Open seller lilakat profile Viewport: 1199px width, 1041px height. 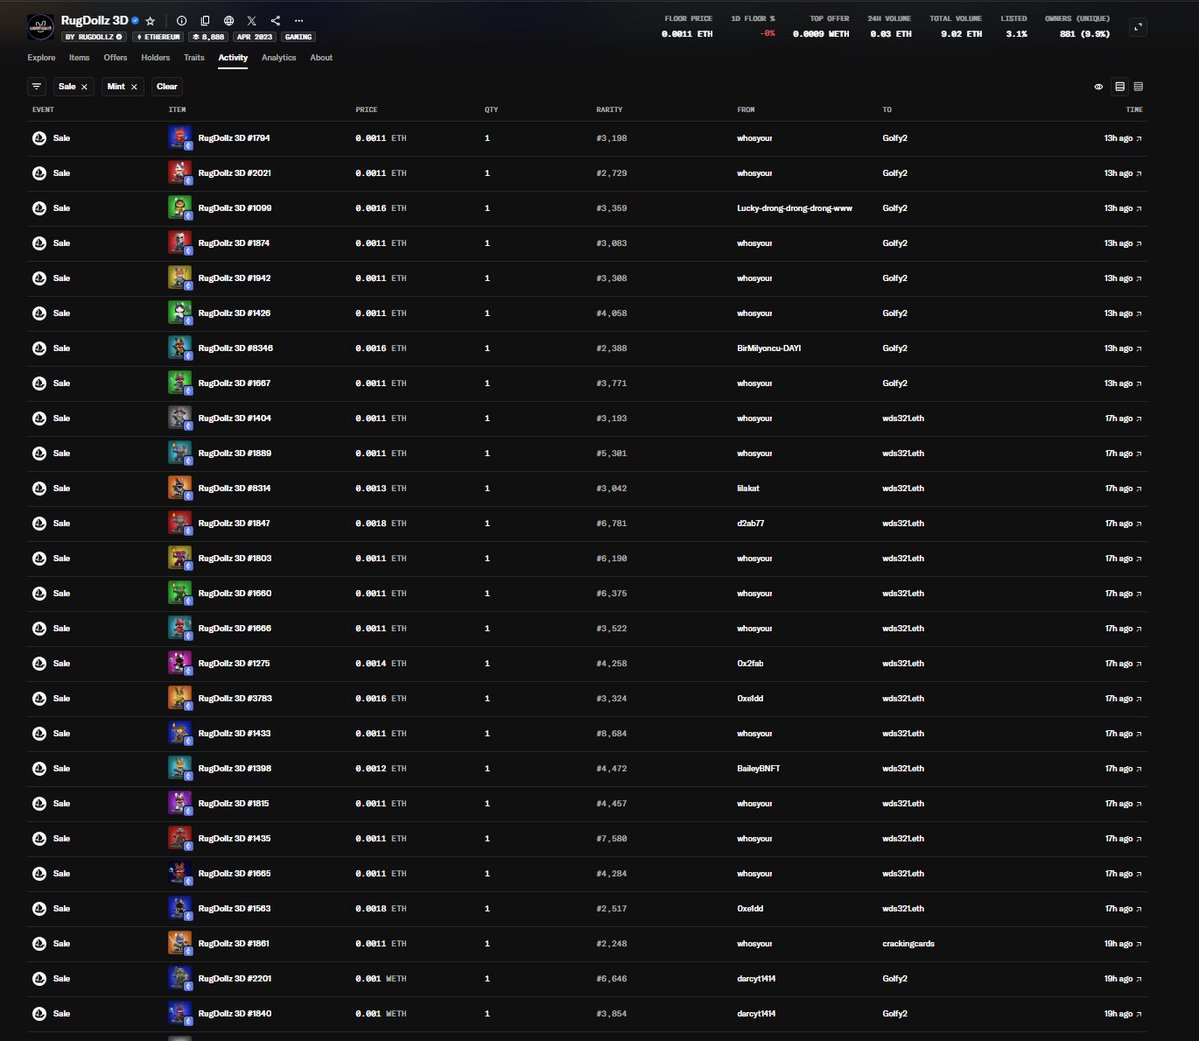[748, 488]
